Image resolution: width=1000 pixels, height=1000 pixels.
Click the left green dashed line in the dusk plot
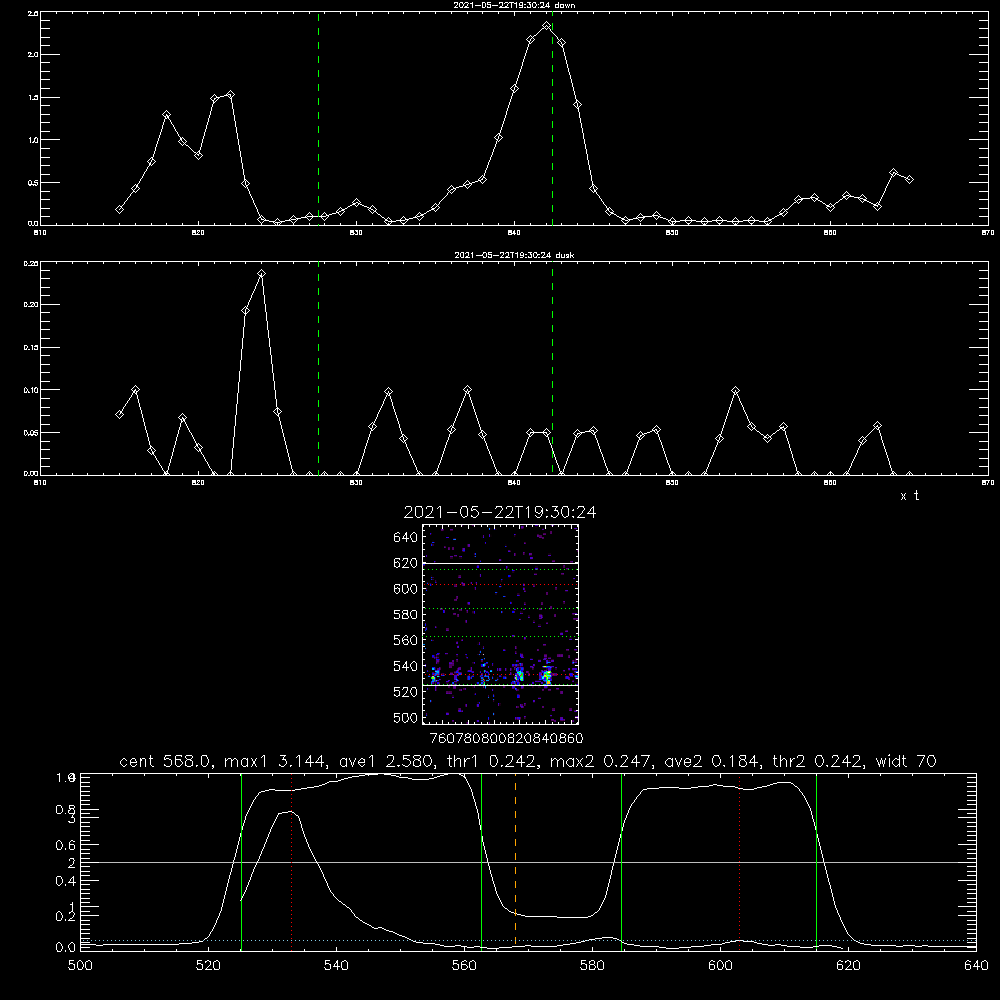(318, 369)
